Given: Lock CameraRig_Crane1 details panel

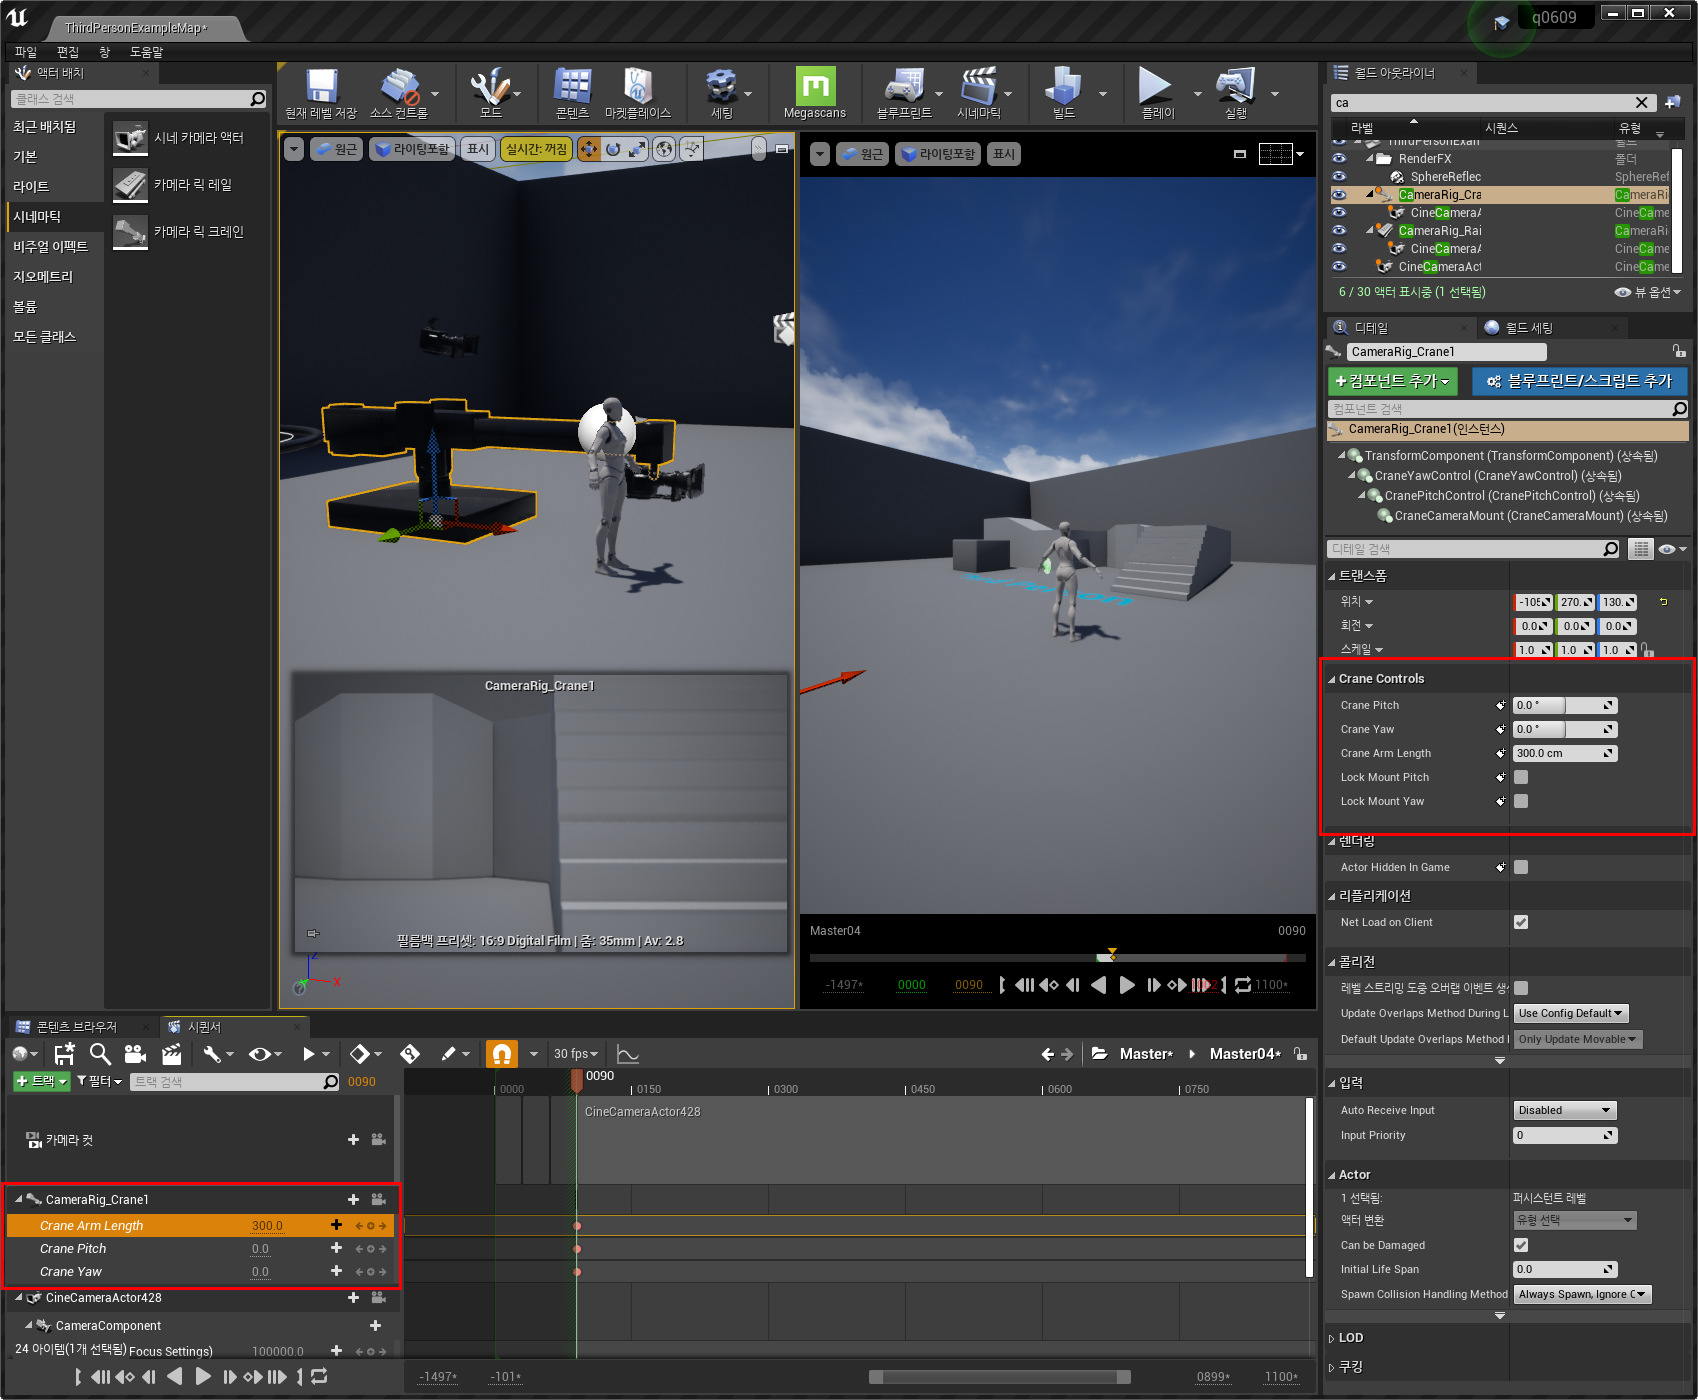Looking at the screenshot, I should pyautogui.click(x=1679, y=351).
